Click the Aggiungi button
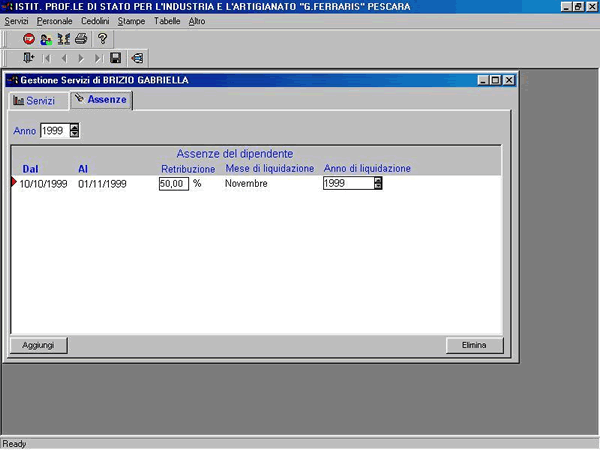600x450 pixels. [x=38, y=345]
